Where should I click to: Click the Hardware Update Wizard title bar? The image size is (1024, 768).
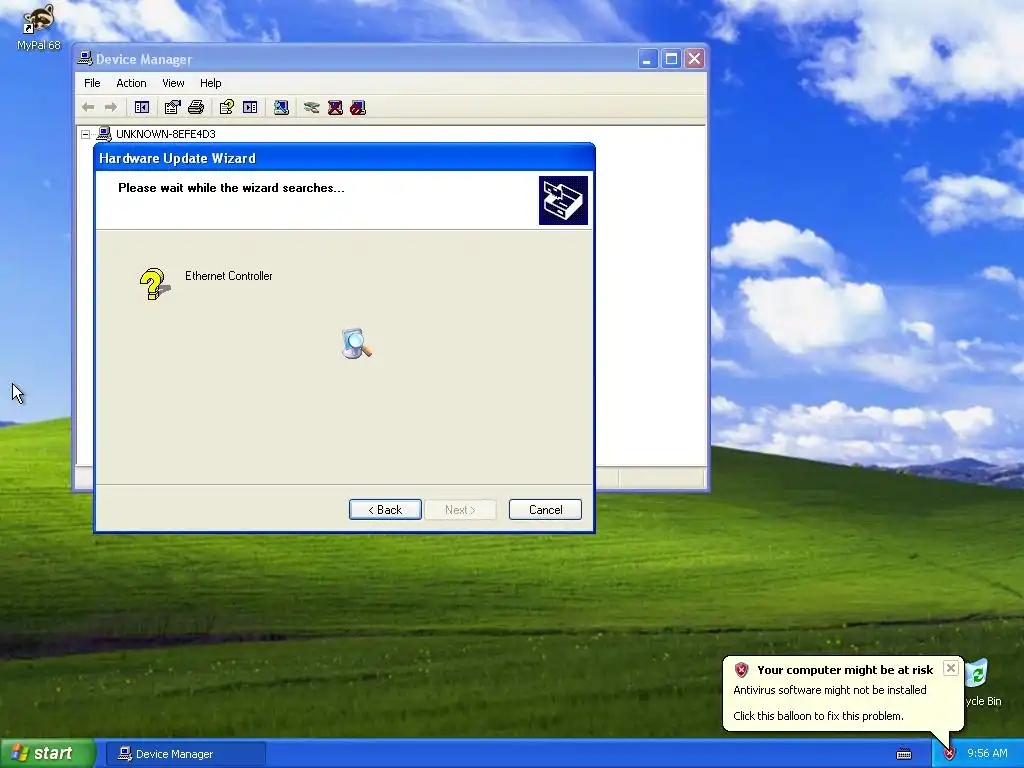point(344,158)
